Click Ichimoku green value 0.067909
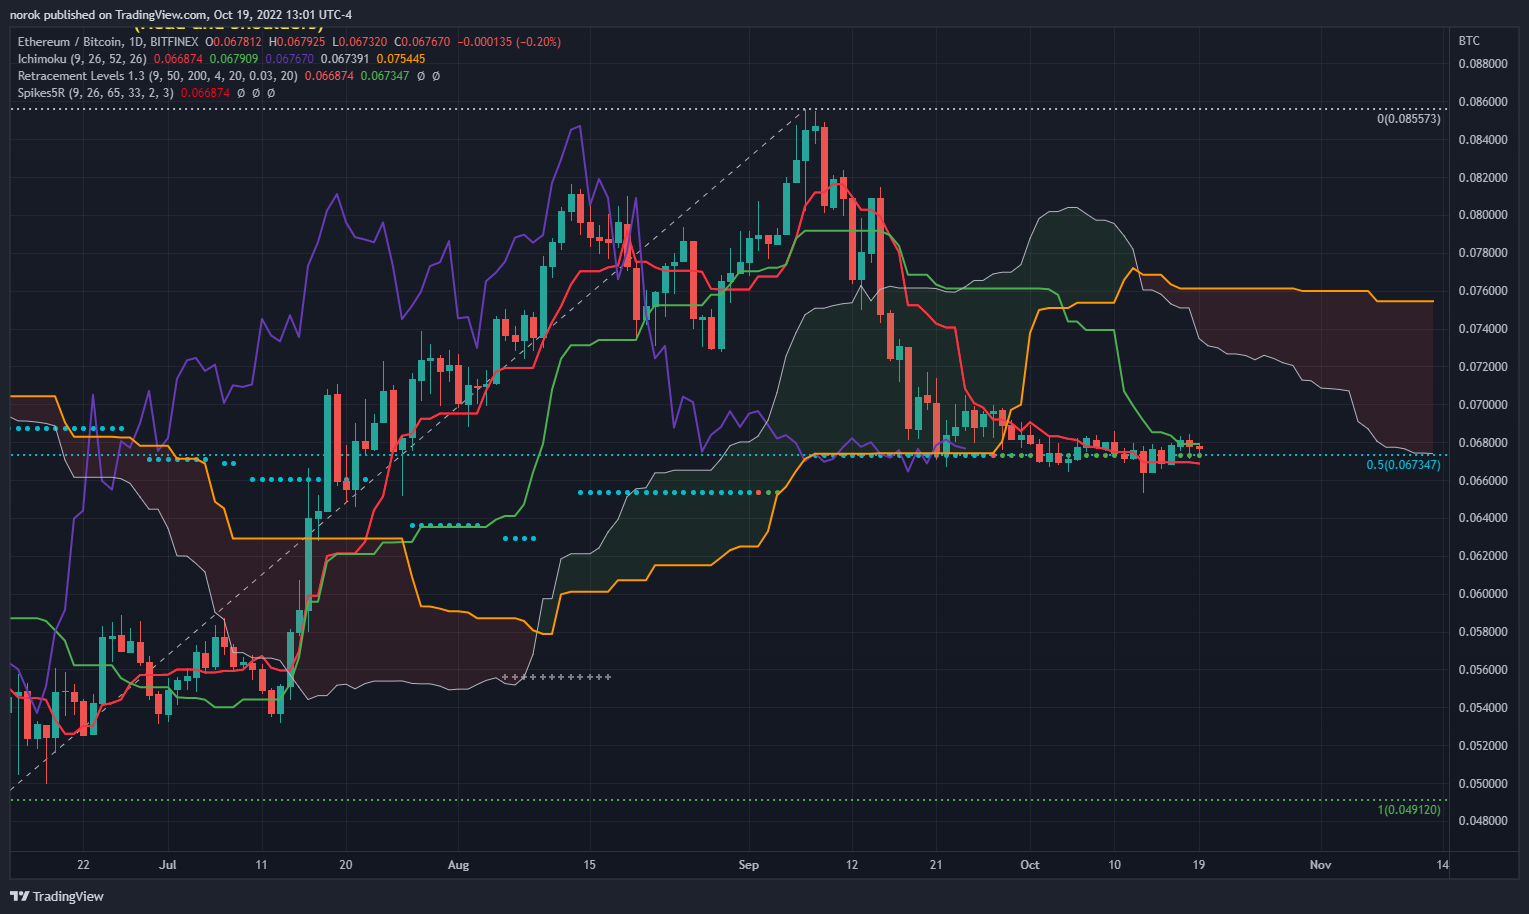The image size is (1529, 914). pyautogui.click(x=235, y=59)
